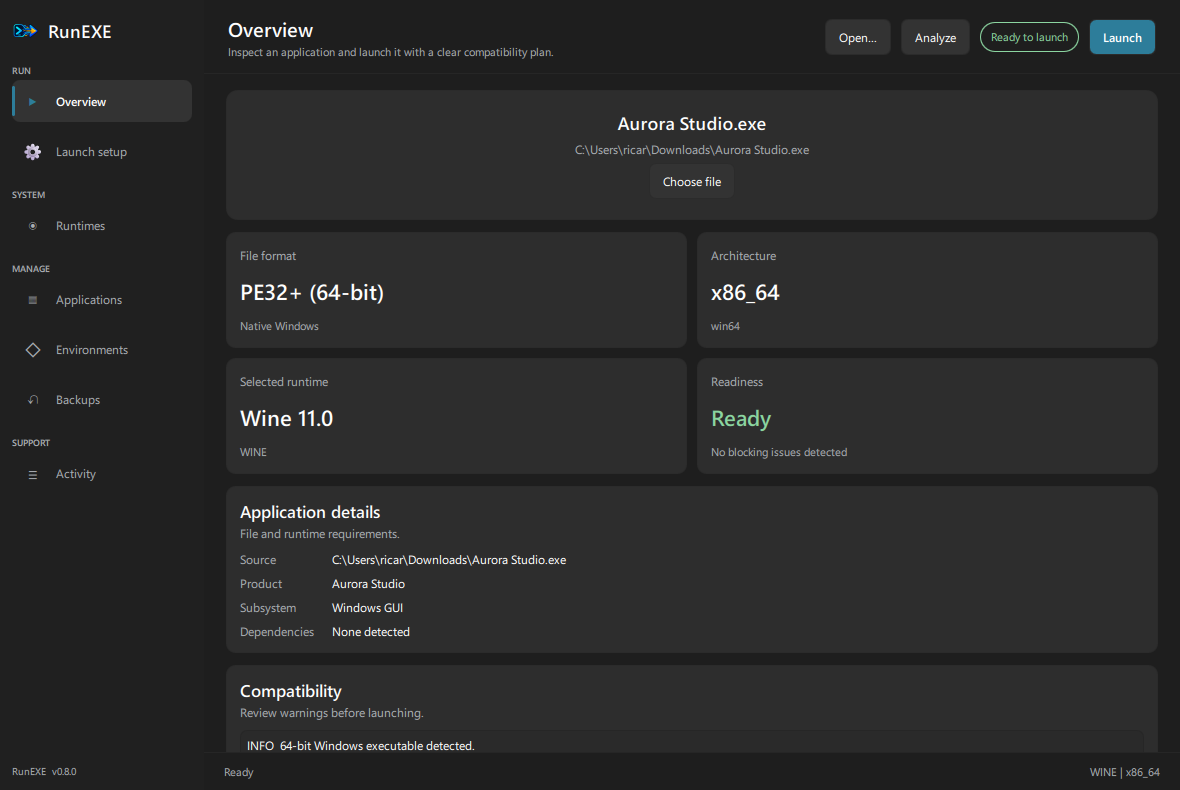Click No blocking issues detected text
The image size is (1180, 790).
(x=779, y=452)
